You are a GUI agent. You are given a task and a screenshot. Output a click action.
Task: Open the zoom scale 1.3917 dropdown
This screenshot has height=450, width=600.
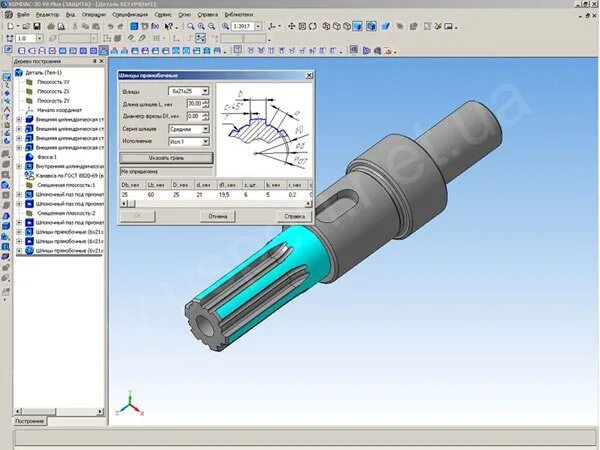(x=258, y=26)
